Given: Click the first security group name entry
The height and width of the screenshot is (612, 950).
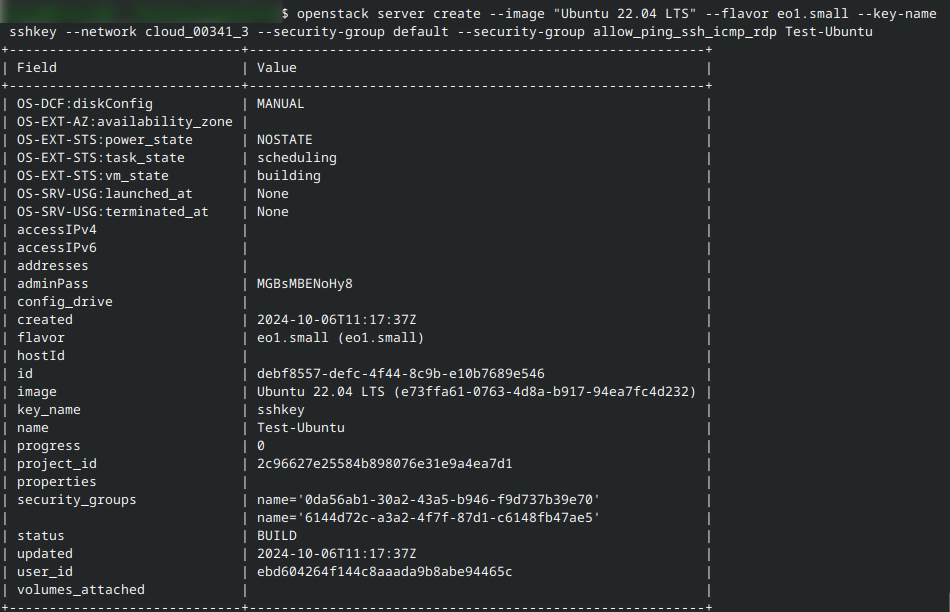Looking at the screenshot, I should click(428, 500).
